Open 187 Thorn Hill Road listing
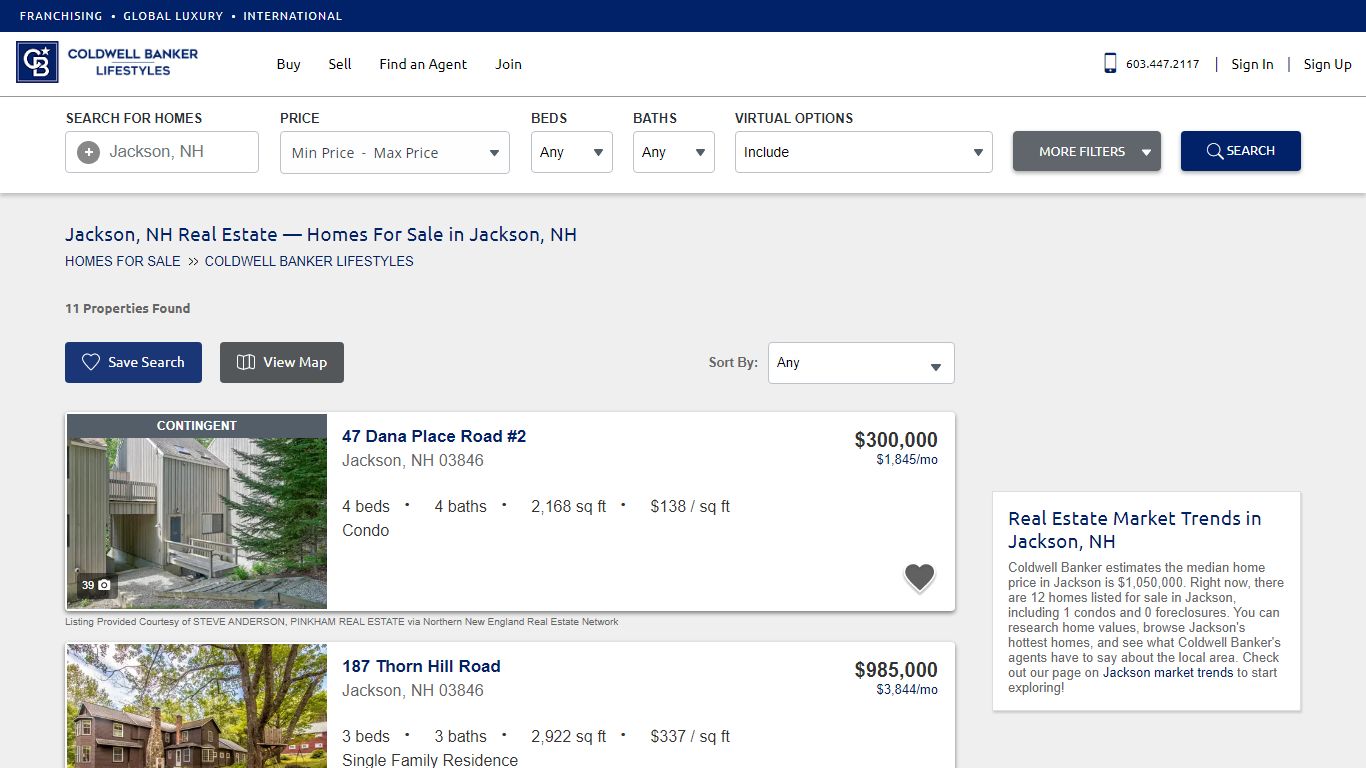The image size is (1366, 768). pyautogui.click(x=421, y=666)
